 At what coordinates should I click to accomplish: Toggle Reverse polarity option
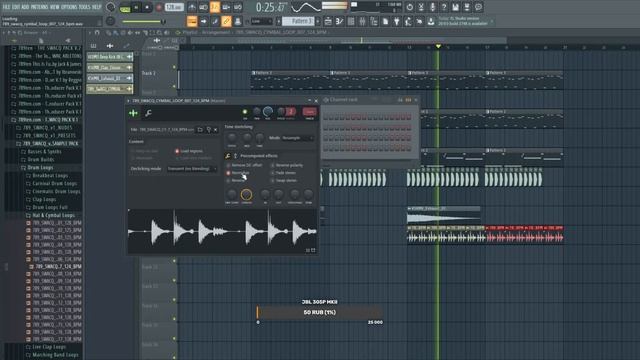(x=287, y=165)
